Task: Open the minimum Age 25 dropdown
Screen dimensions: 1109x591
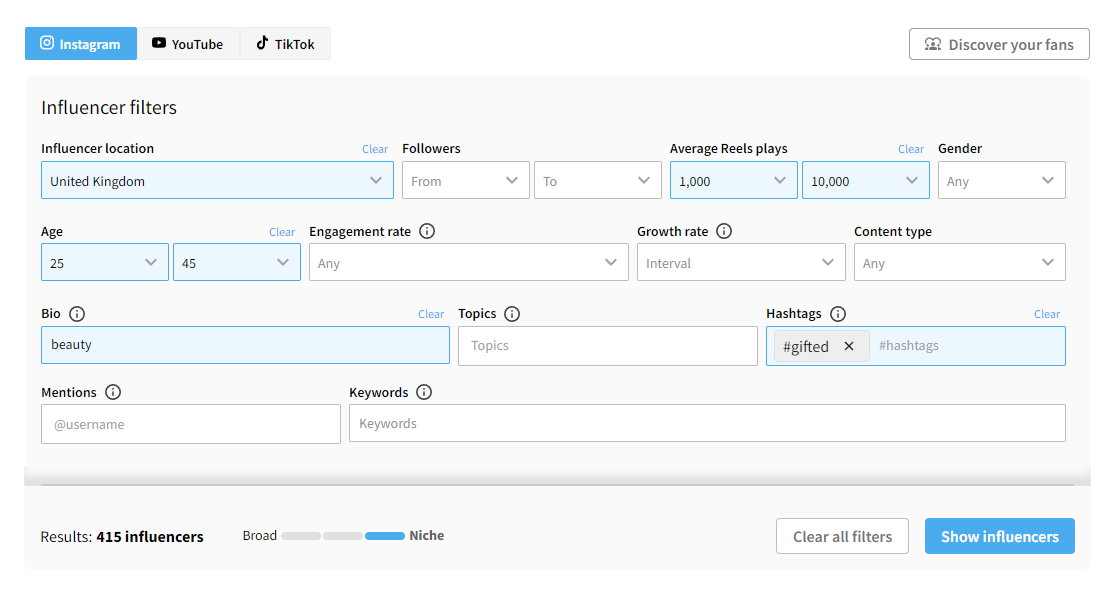Action: pos(105,262)
